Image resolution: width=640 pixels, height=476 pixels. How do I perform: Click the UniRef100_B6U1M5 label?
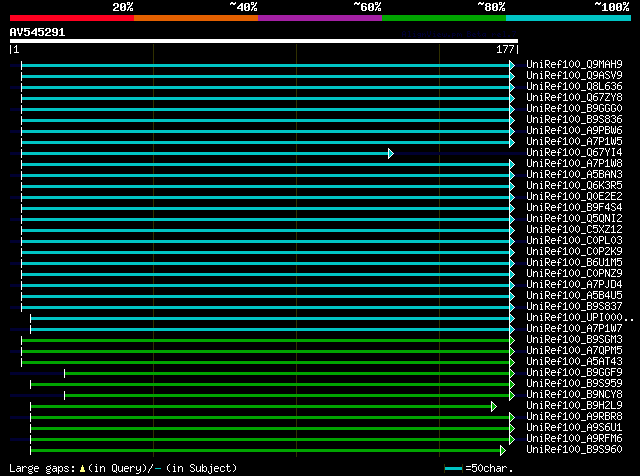(x=574, y=262)
